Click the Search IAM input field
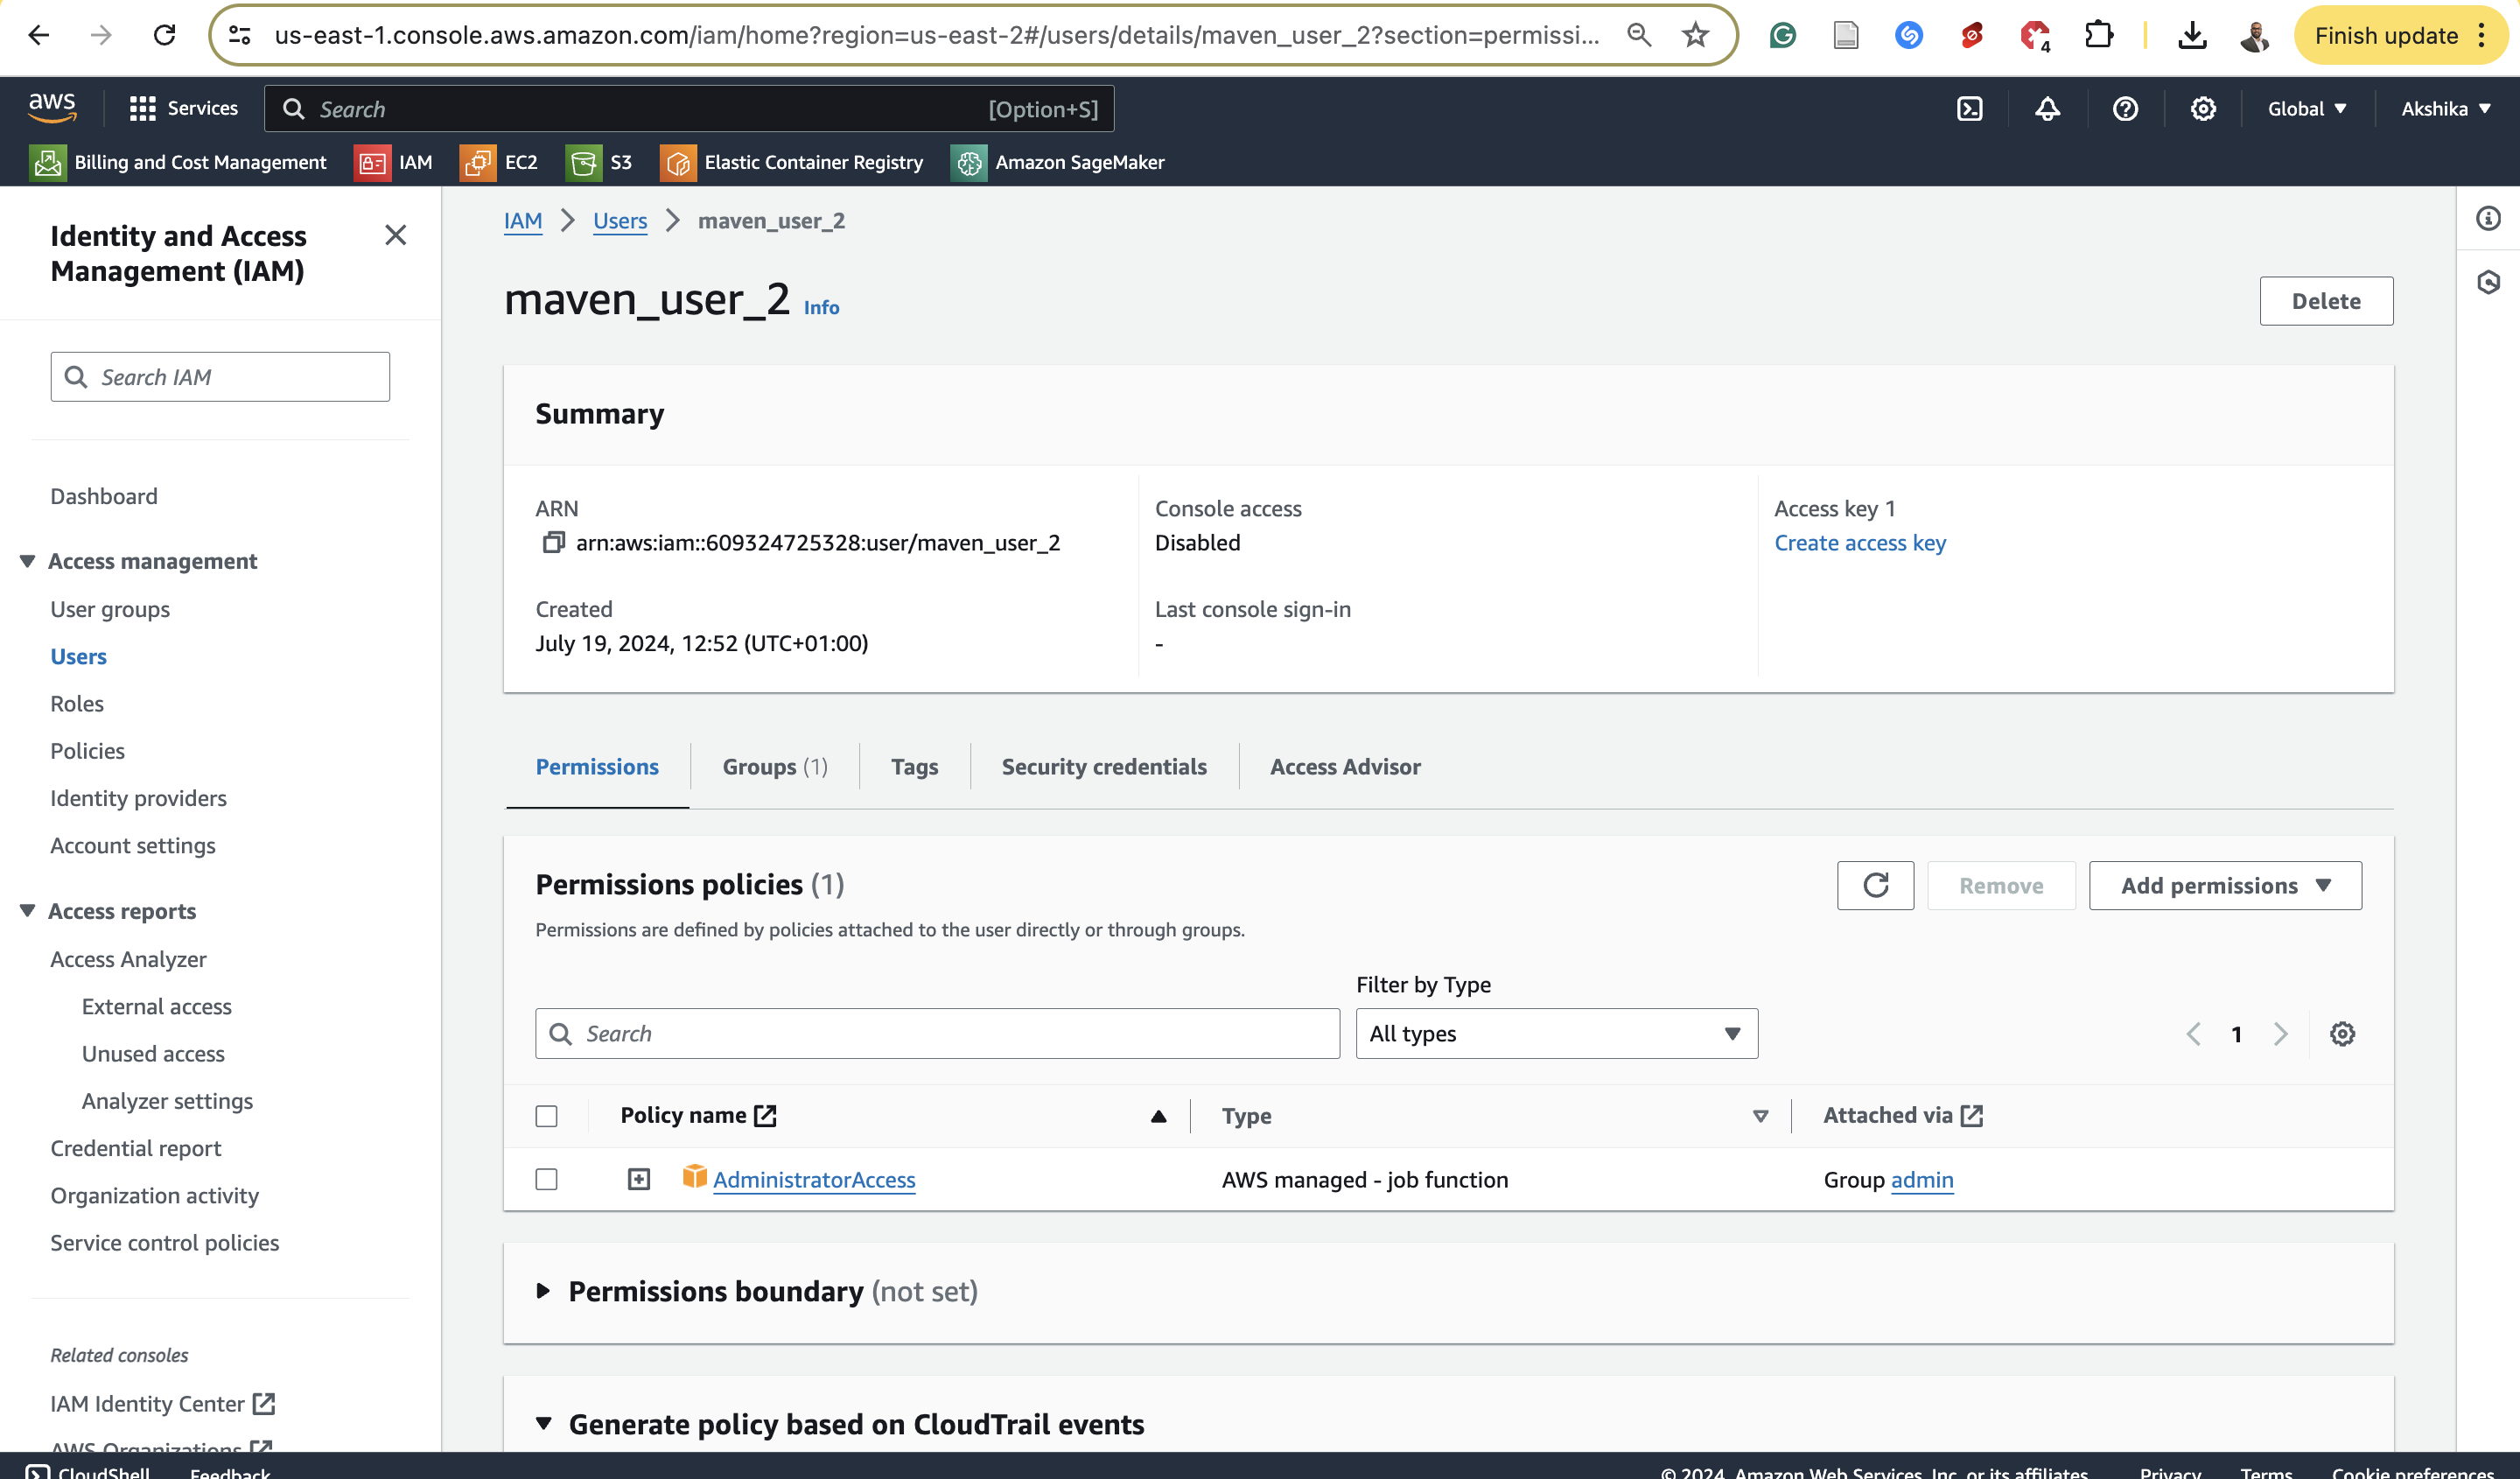 pyautogui.click(x=220, y=377)
